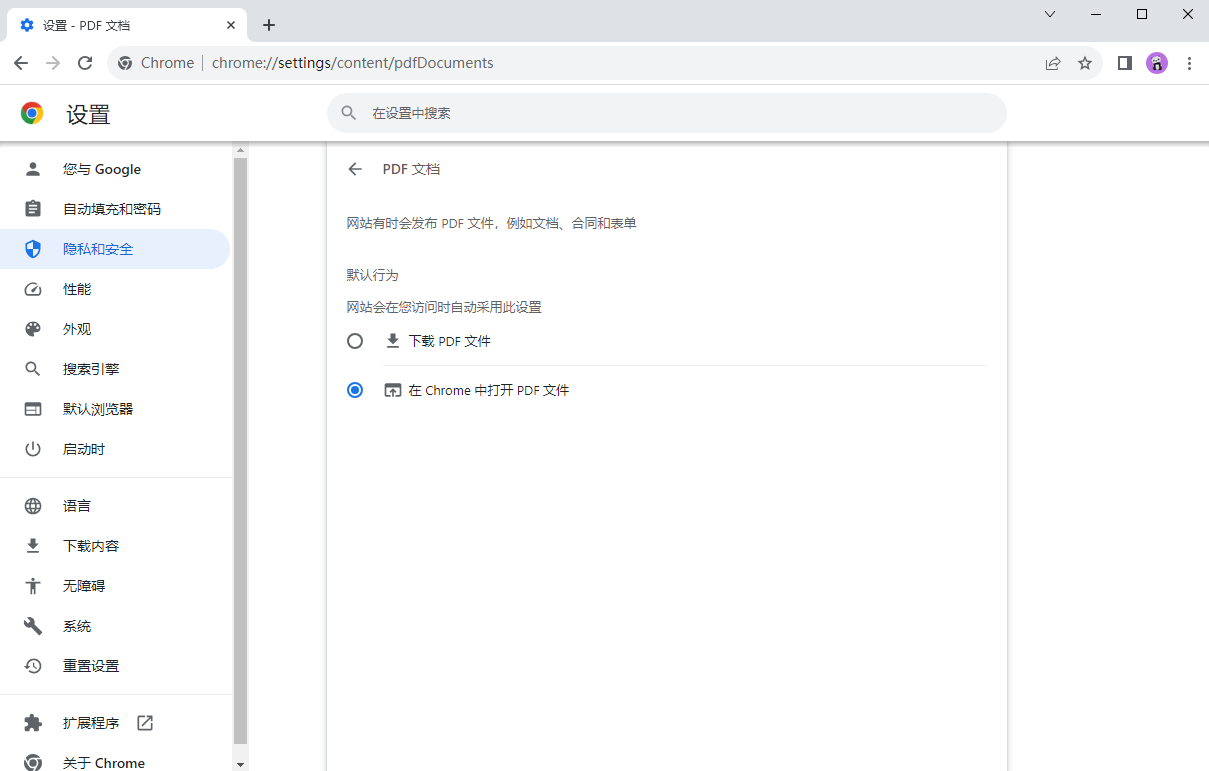Select the 下载 PDF 文件 radio button
Image resolution: width=1209 pixels, height=771 pixels.
355,341
